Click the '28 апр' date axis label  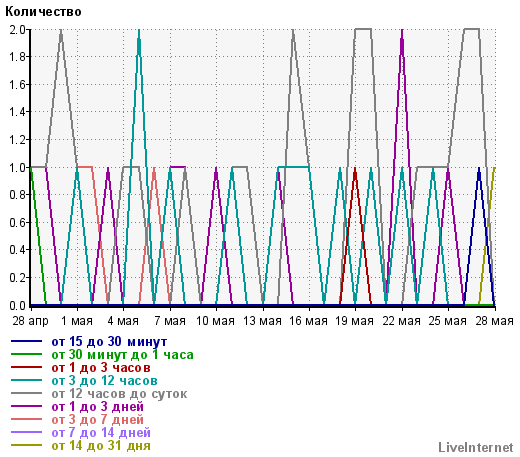point(30,321)
